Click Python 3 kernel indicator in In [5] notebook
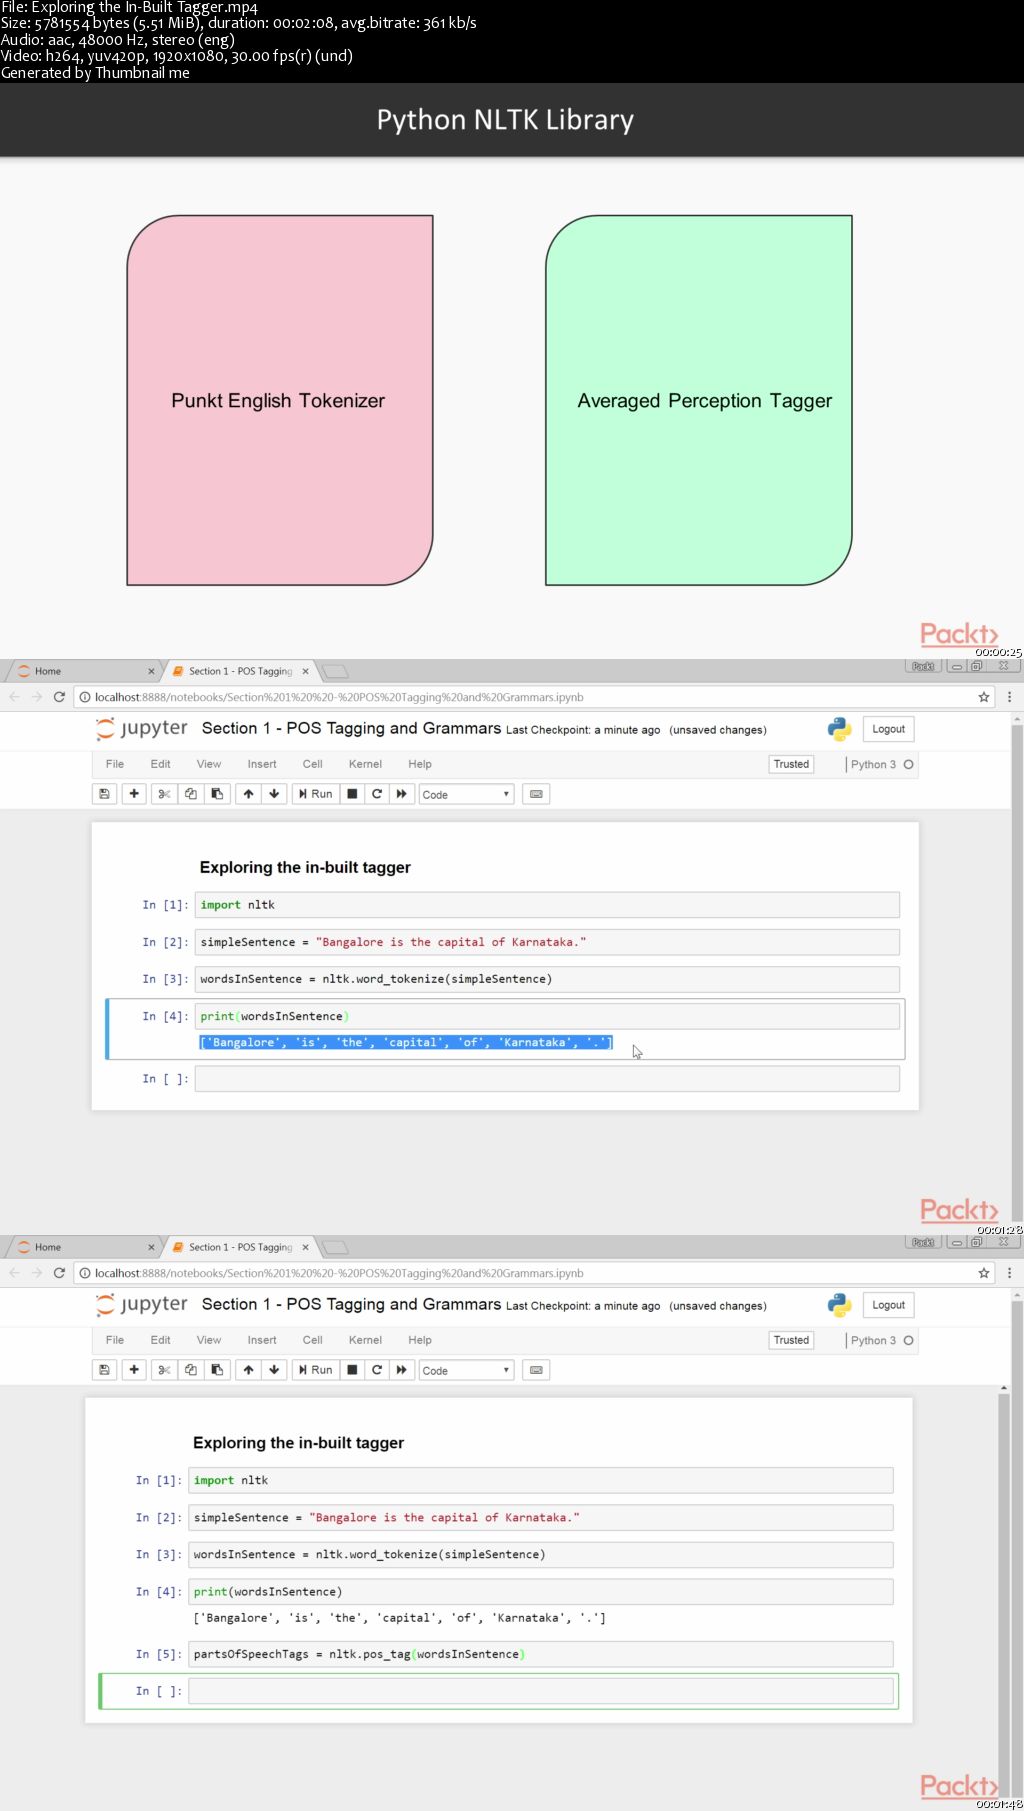Viewport: 1024px width, 1811px height. click(881, 1340)
